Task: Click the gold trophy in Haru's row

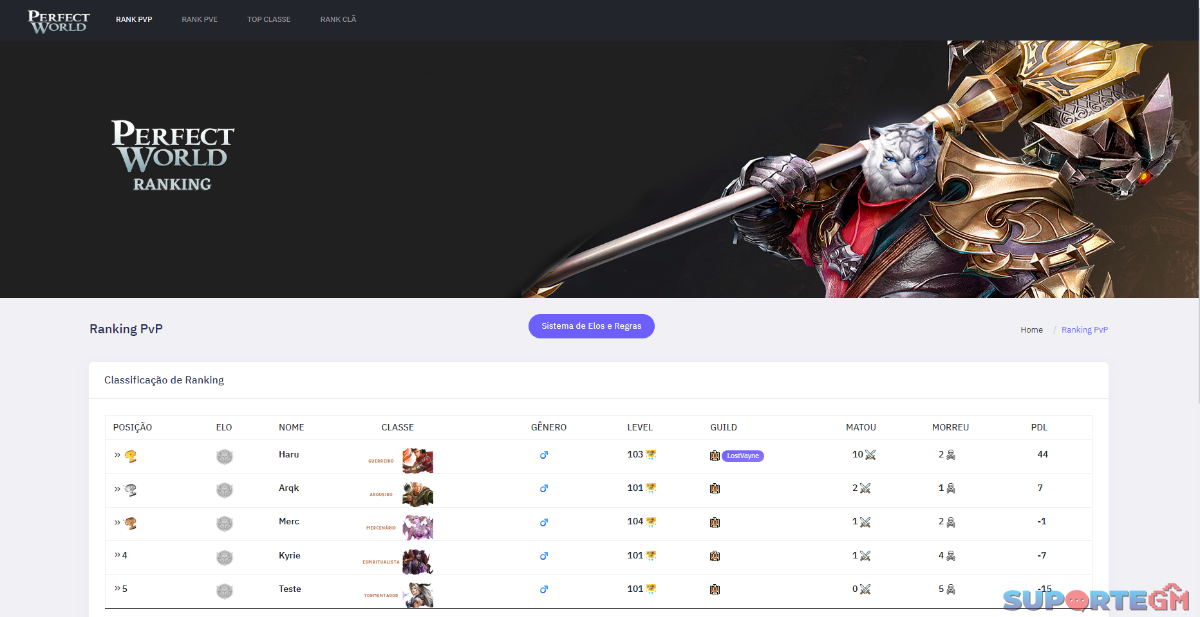Action: [130, 456]
